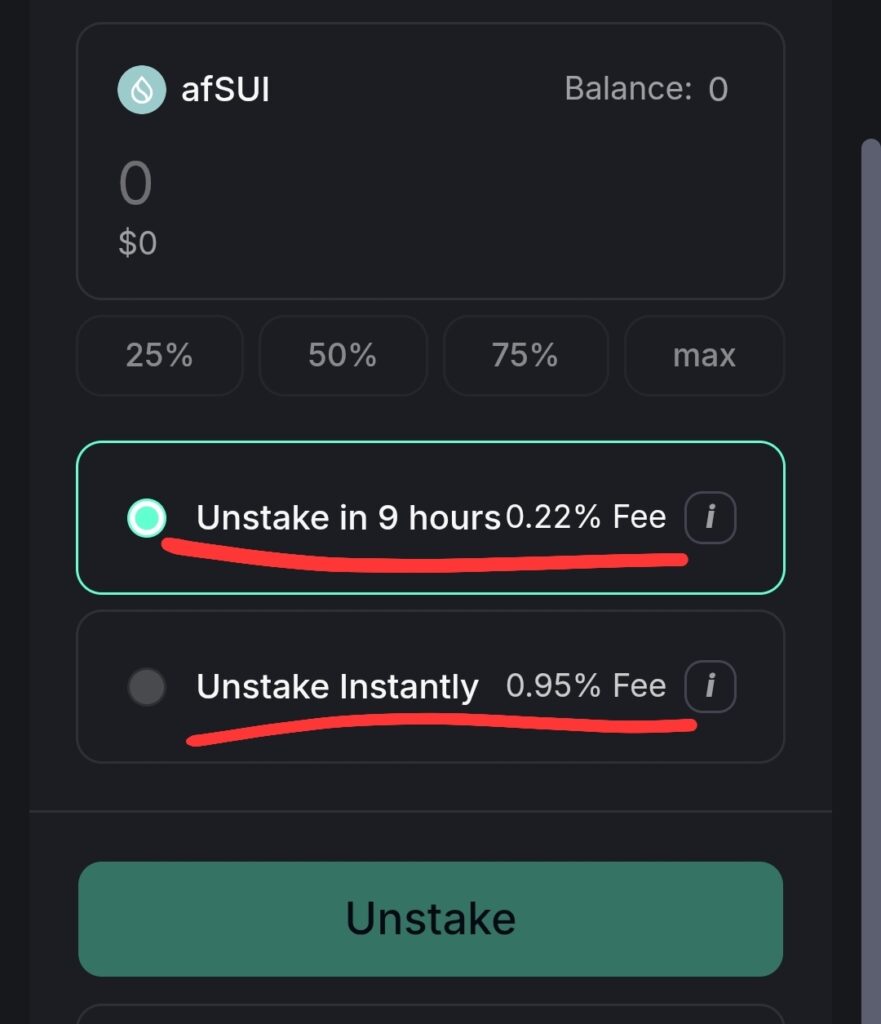Click the afSUI token name text

click(x=226, y=89)
